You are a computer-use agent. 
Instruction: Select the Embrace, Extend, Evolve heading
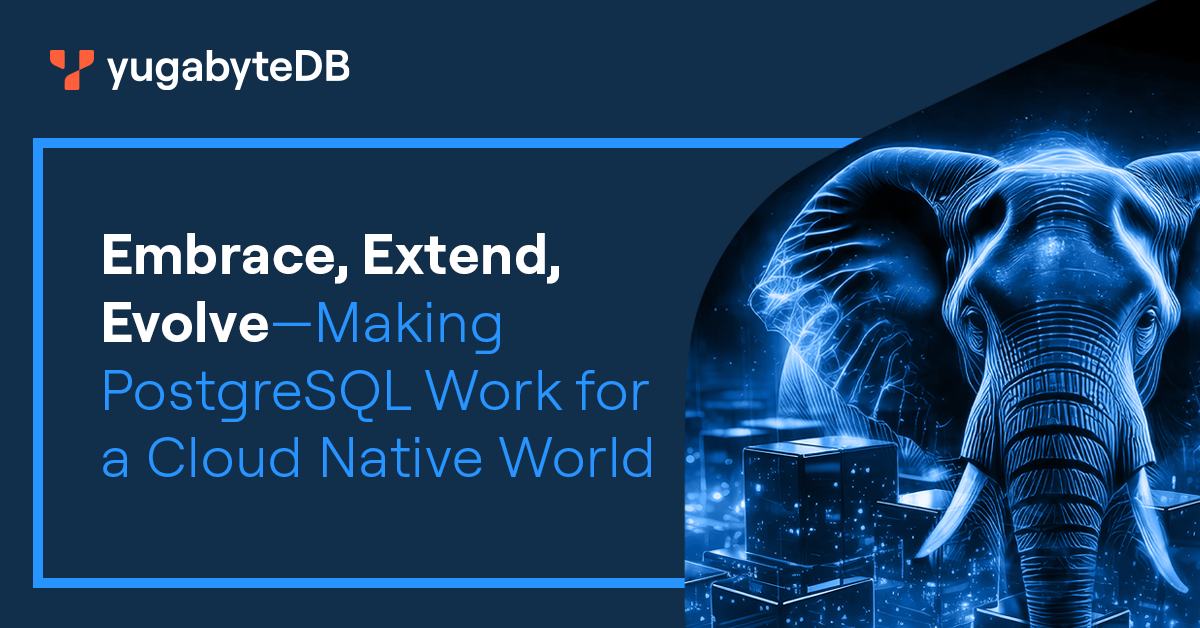[x=330, y=255]
